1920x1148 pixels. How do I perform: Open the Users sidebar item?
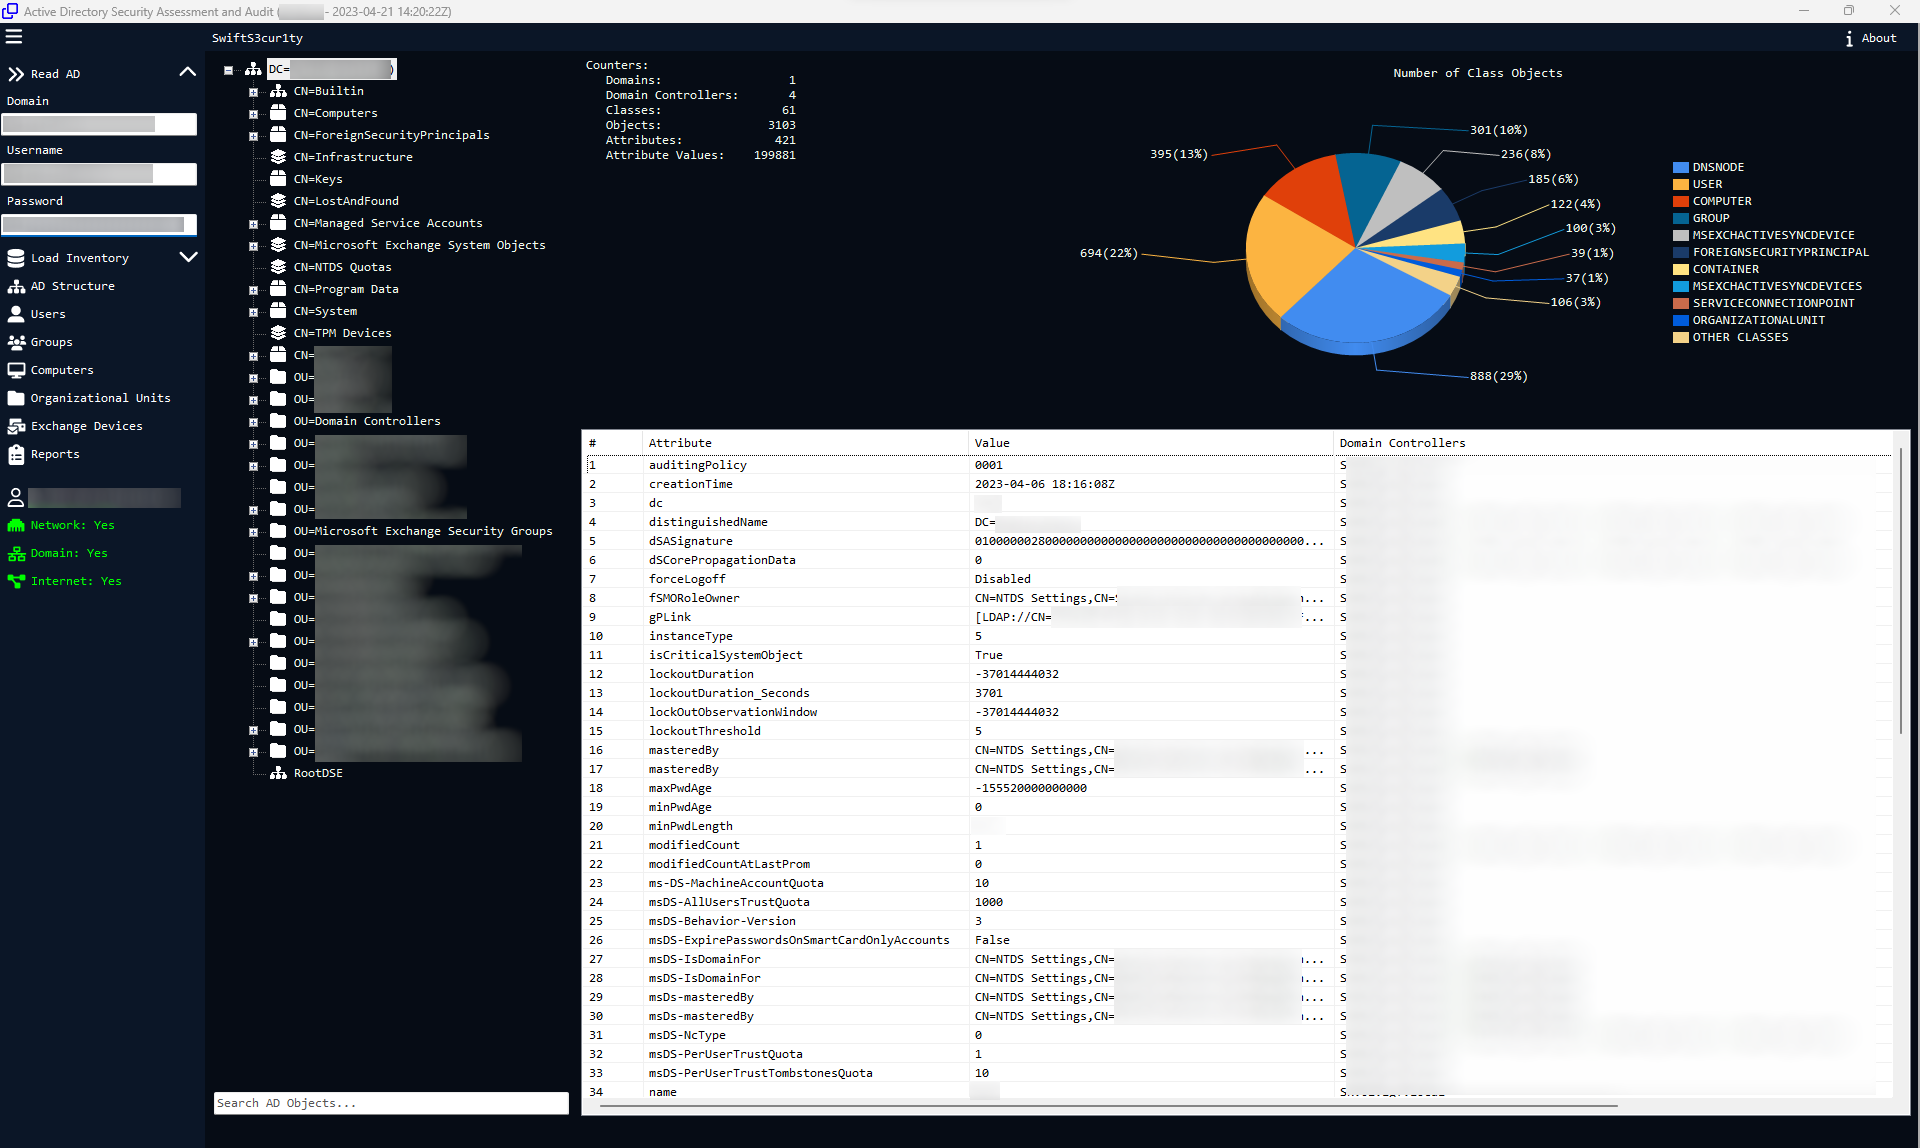(47, 314)
